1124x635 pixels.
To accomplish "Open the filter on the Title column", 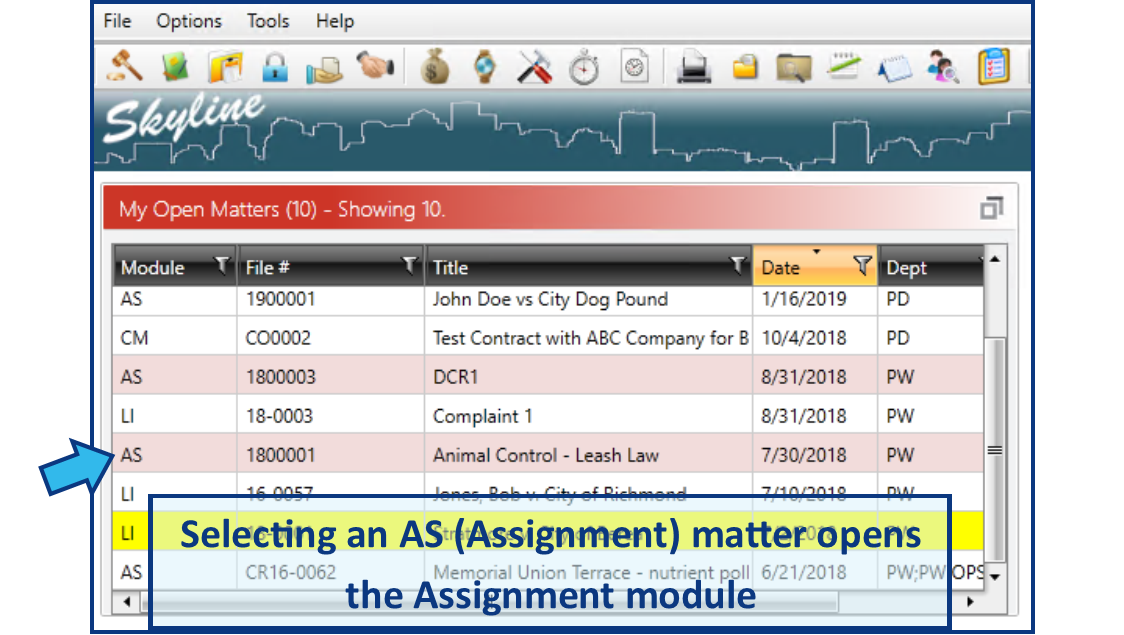I will [738, 266].
